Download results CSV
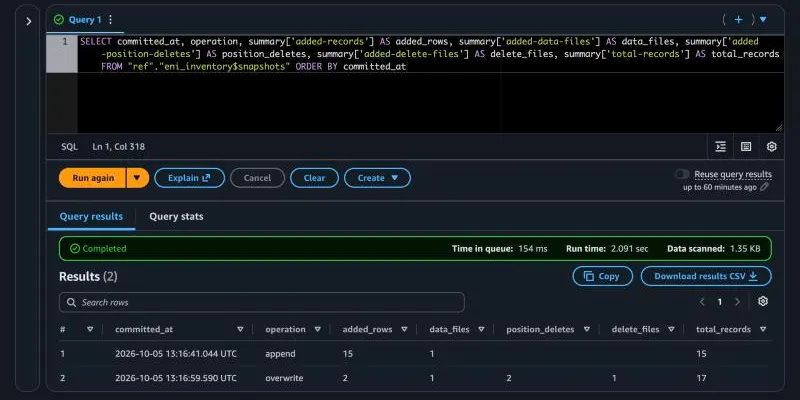 (706, 276)
